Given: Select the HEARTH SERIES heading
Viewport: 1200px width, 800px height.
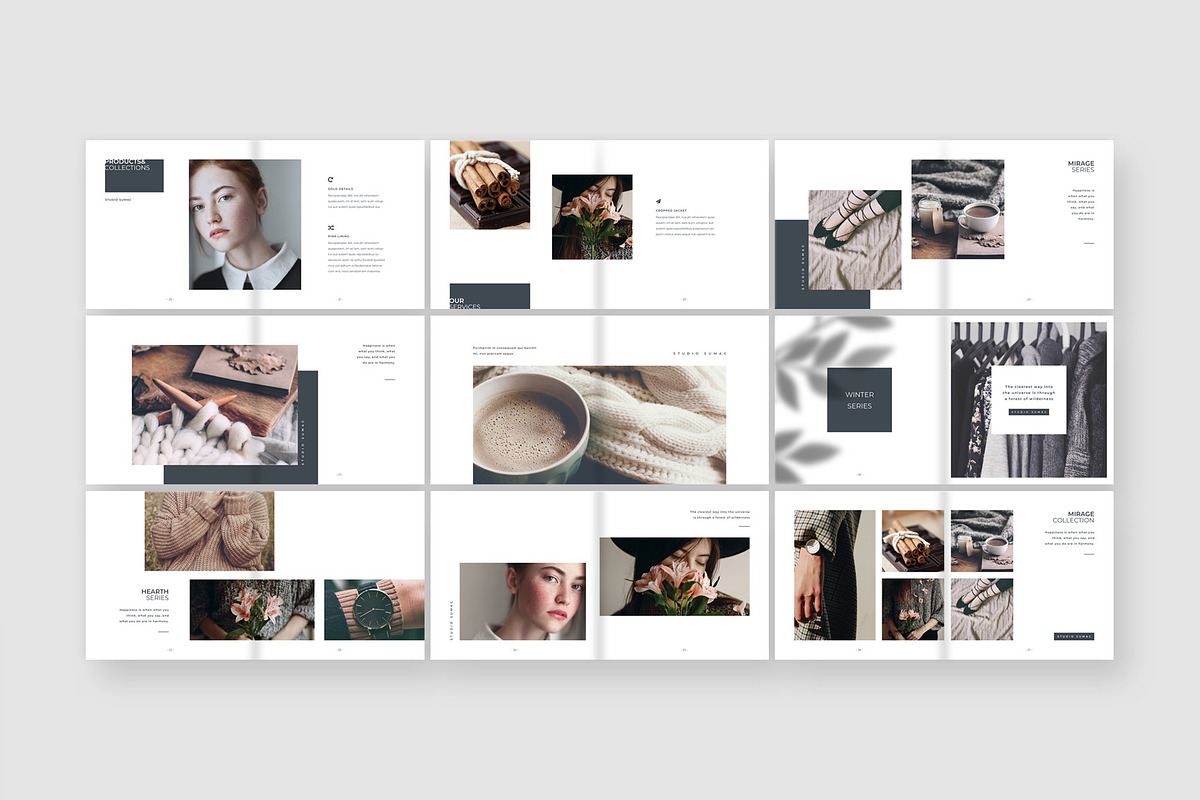Looking at the screenshot, I should (x=155, y=595).
